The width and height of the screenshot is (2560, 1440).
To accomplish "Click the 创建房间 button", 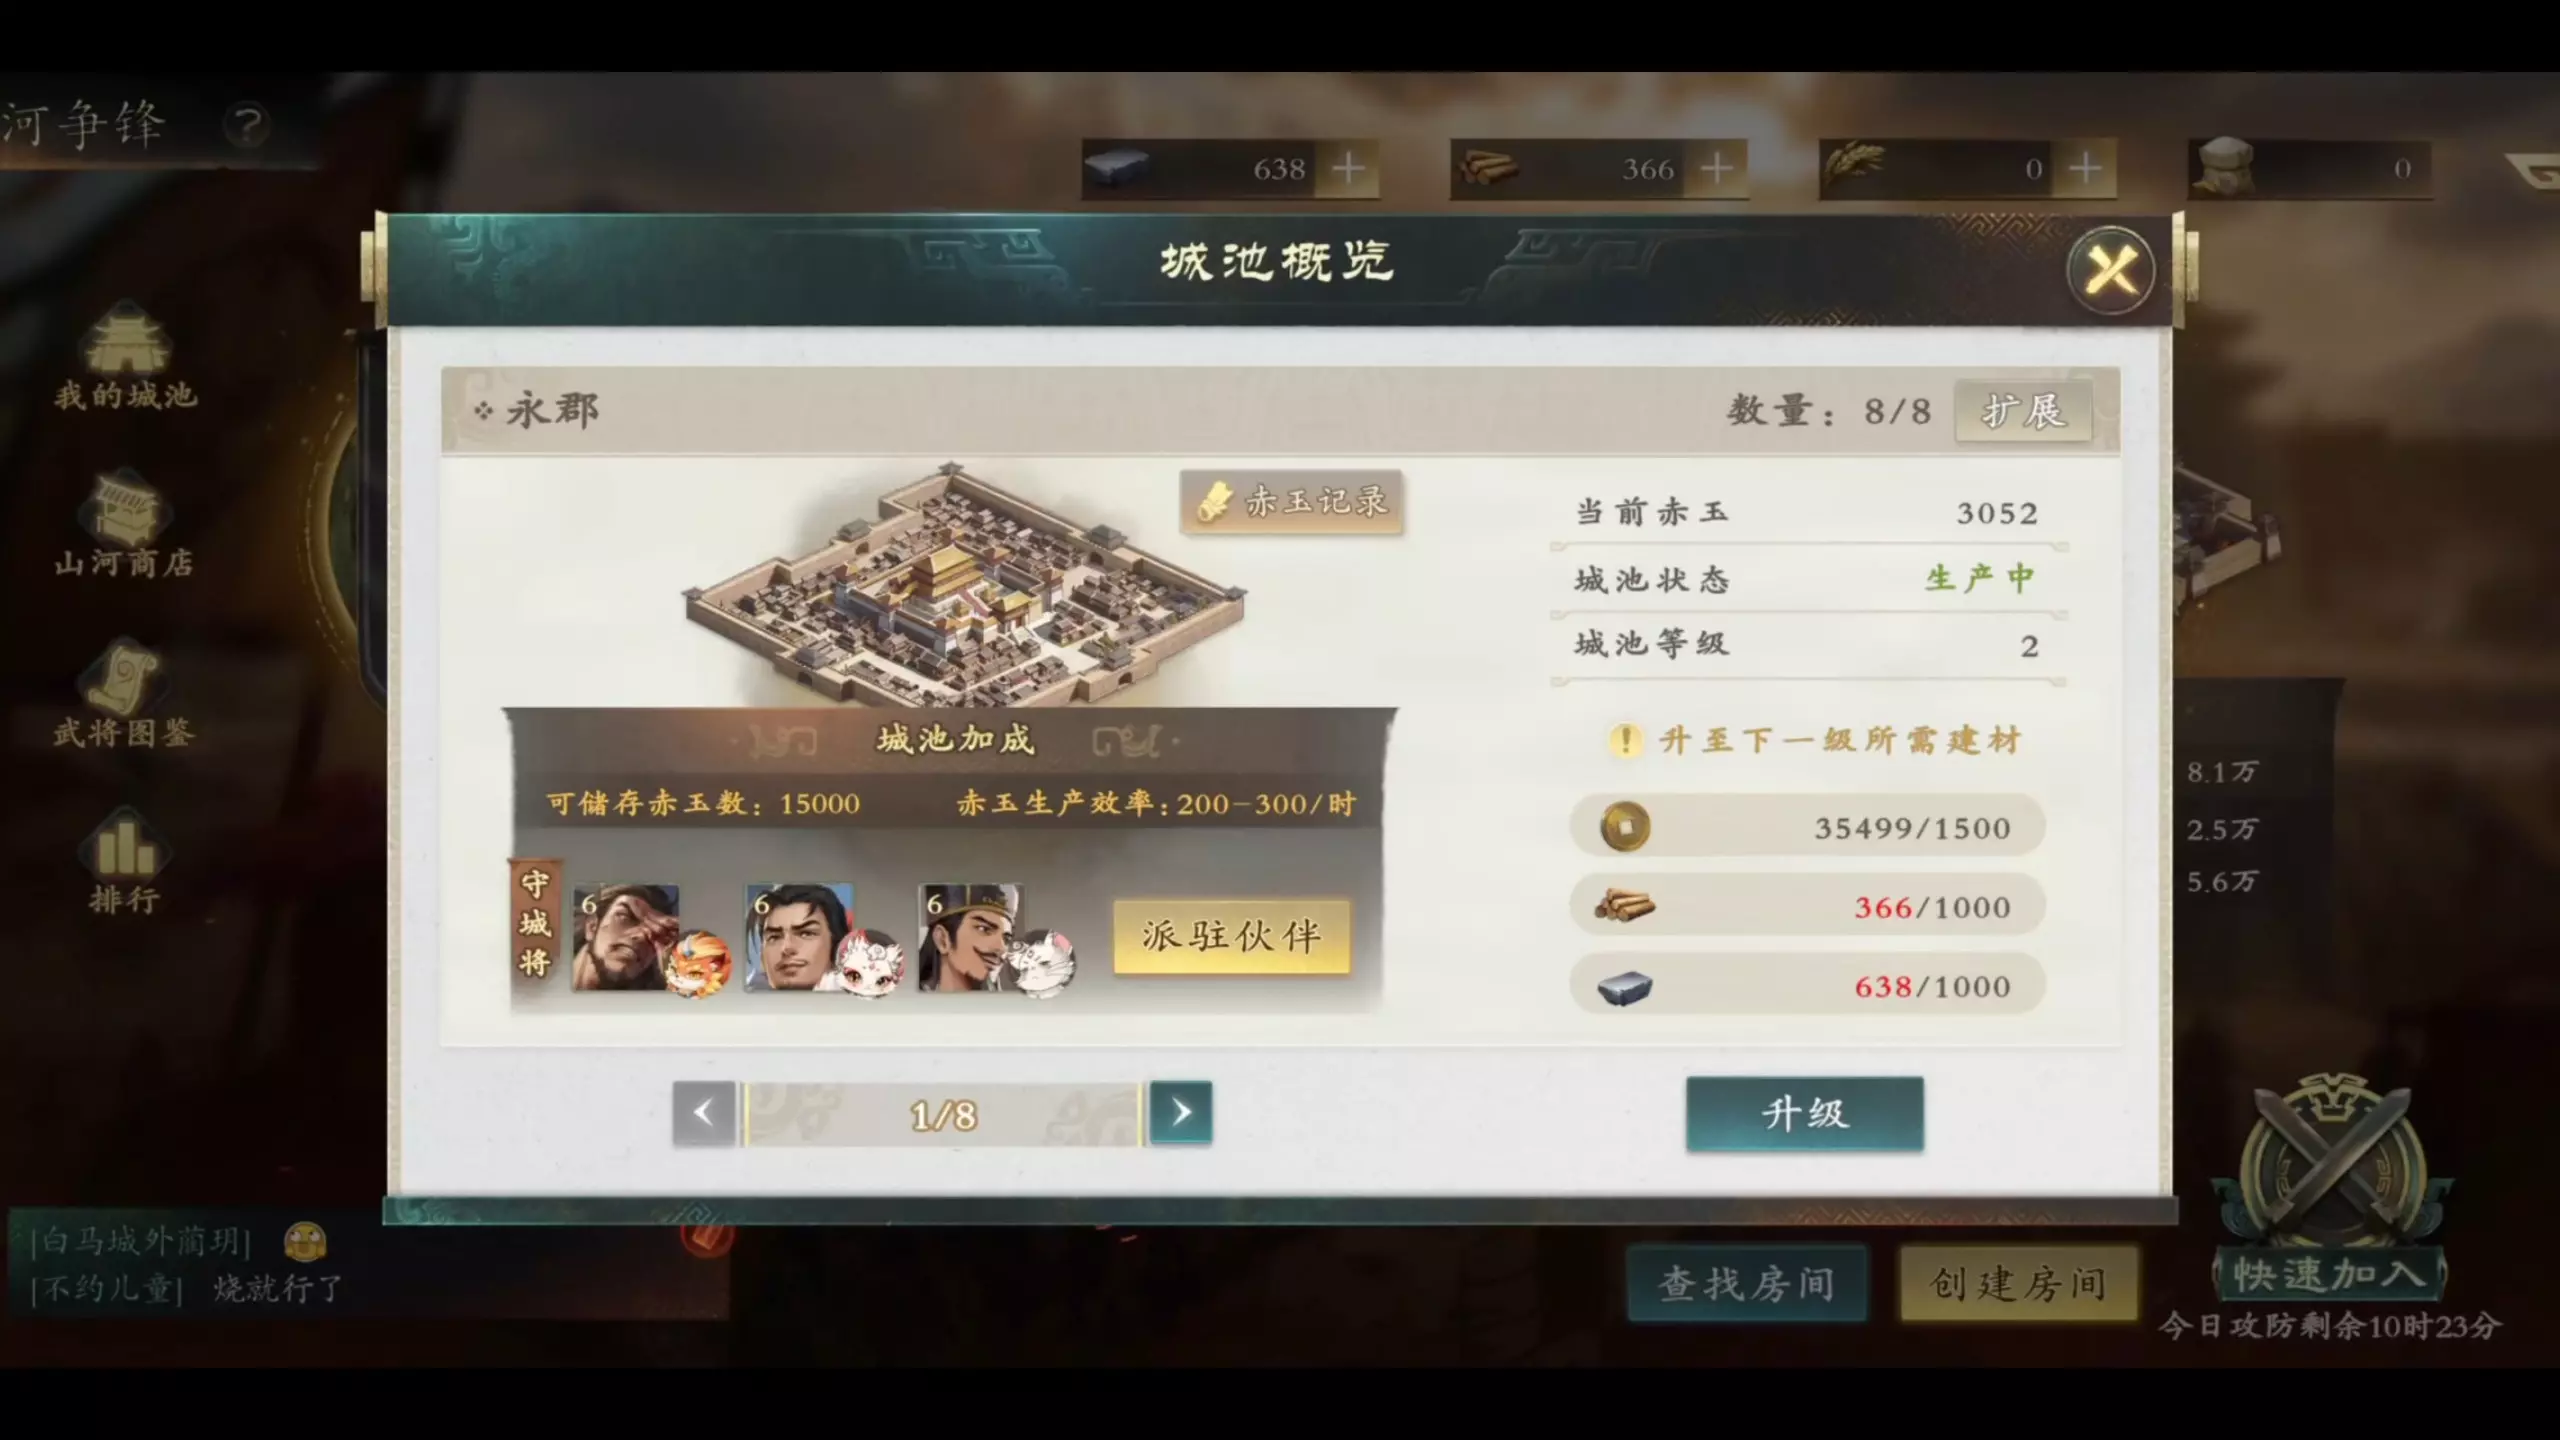I will click(x=2018, y=1284).
